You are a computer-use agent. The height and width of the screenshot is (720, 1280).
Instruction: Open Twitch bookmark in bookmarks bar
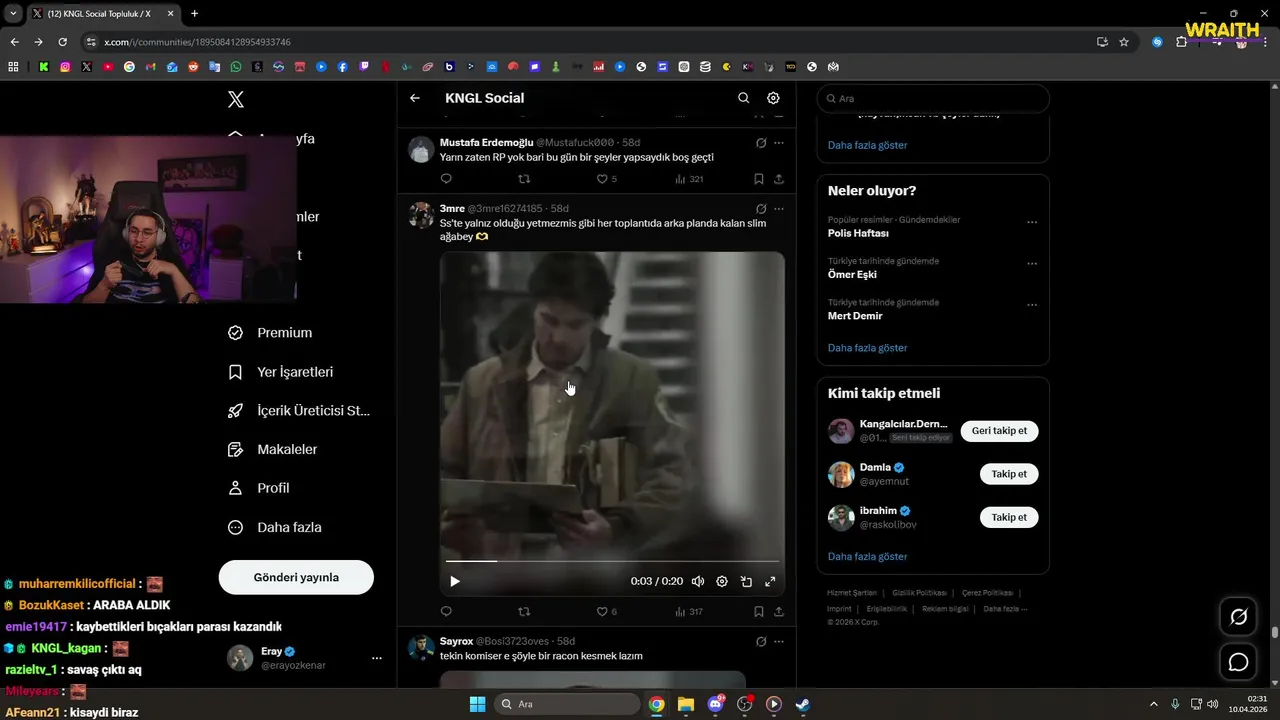[x=364, y=67]
